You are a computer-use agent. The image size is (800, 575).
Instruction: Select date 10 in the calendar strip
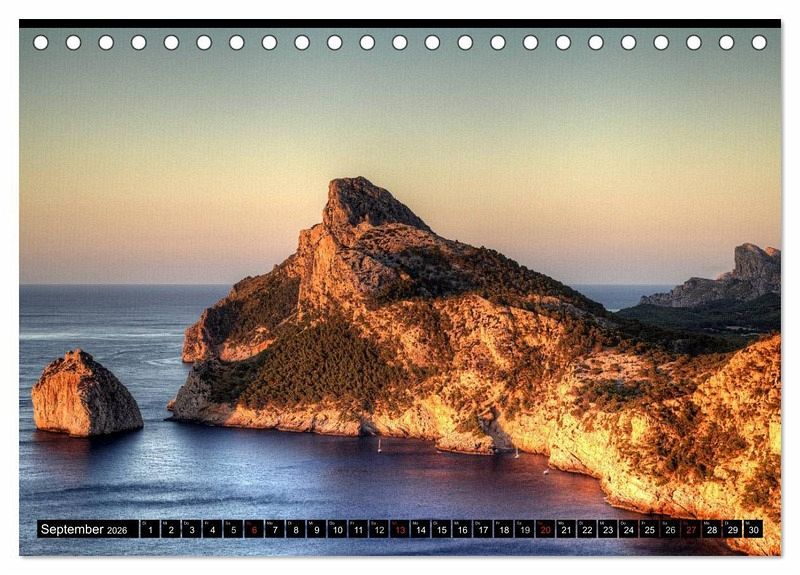pyautogui.click(x=337, y=529)
